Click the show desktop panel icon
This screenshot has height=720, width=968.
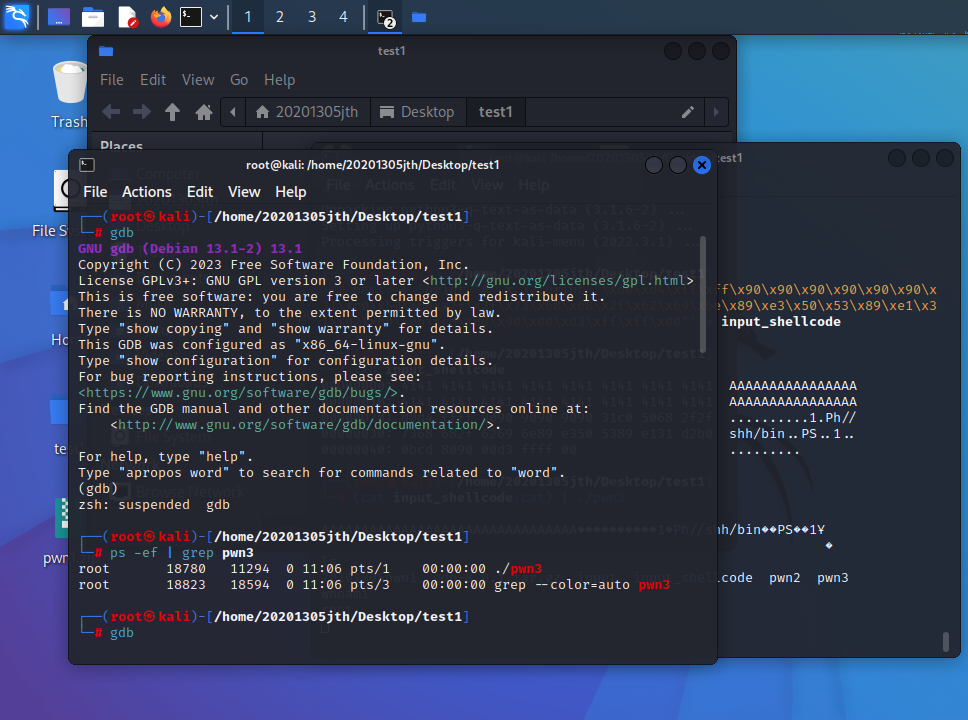[59, 17]
